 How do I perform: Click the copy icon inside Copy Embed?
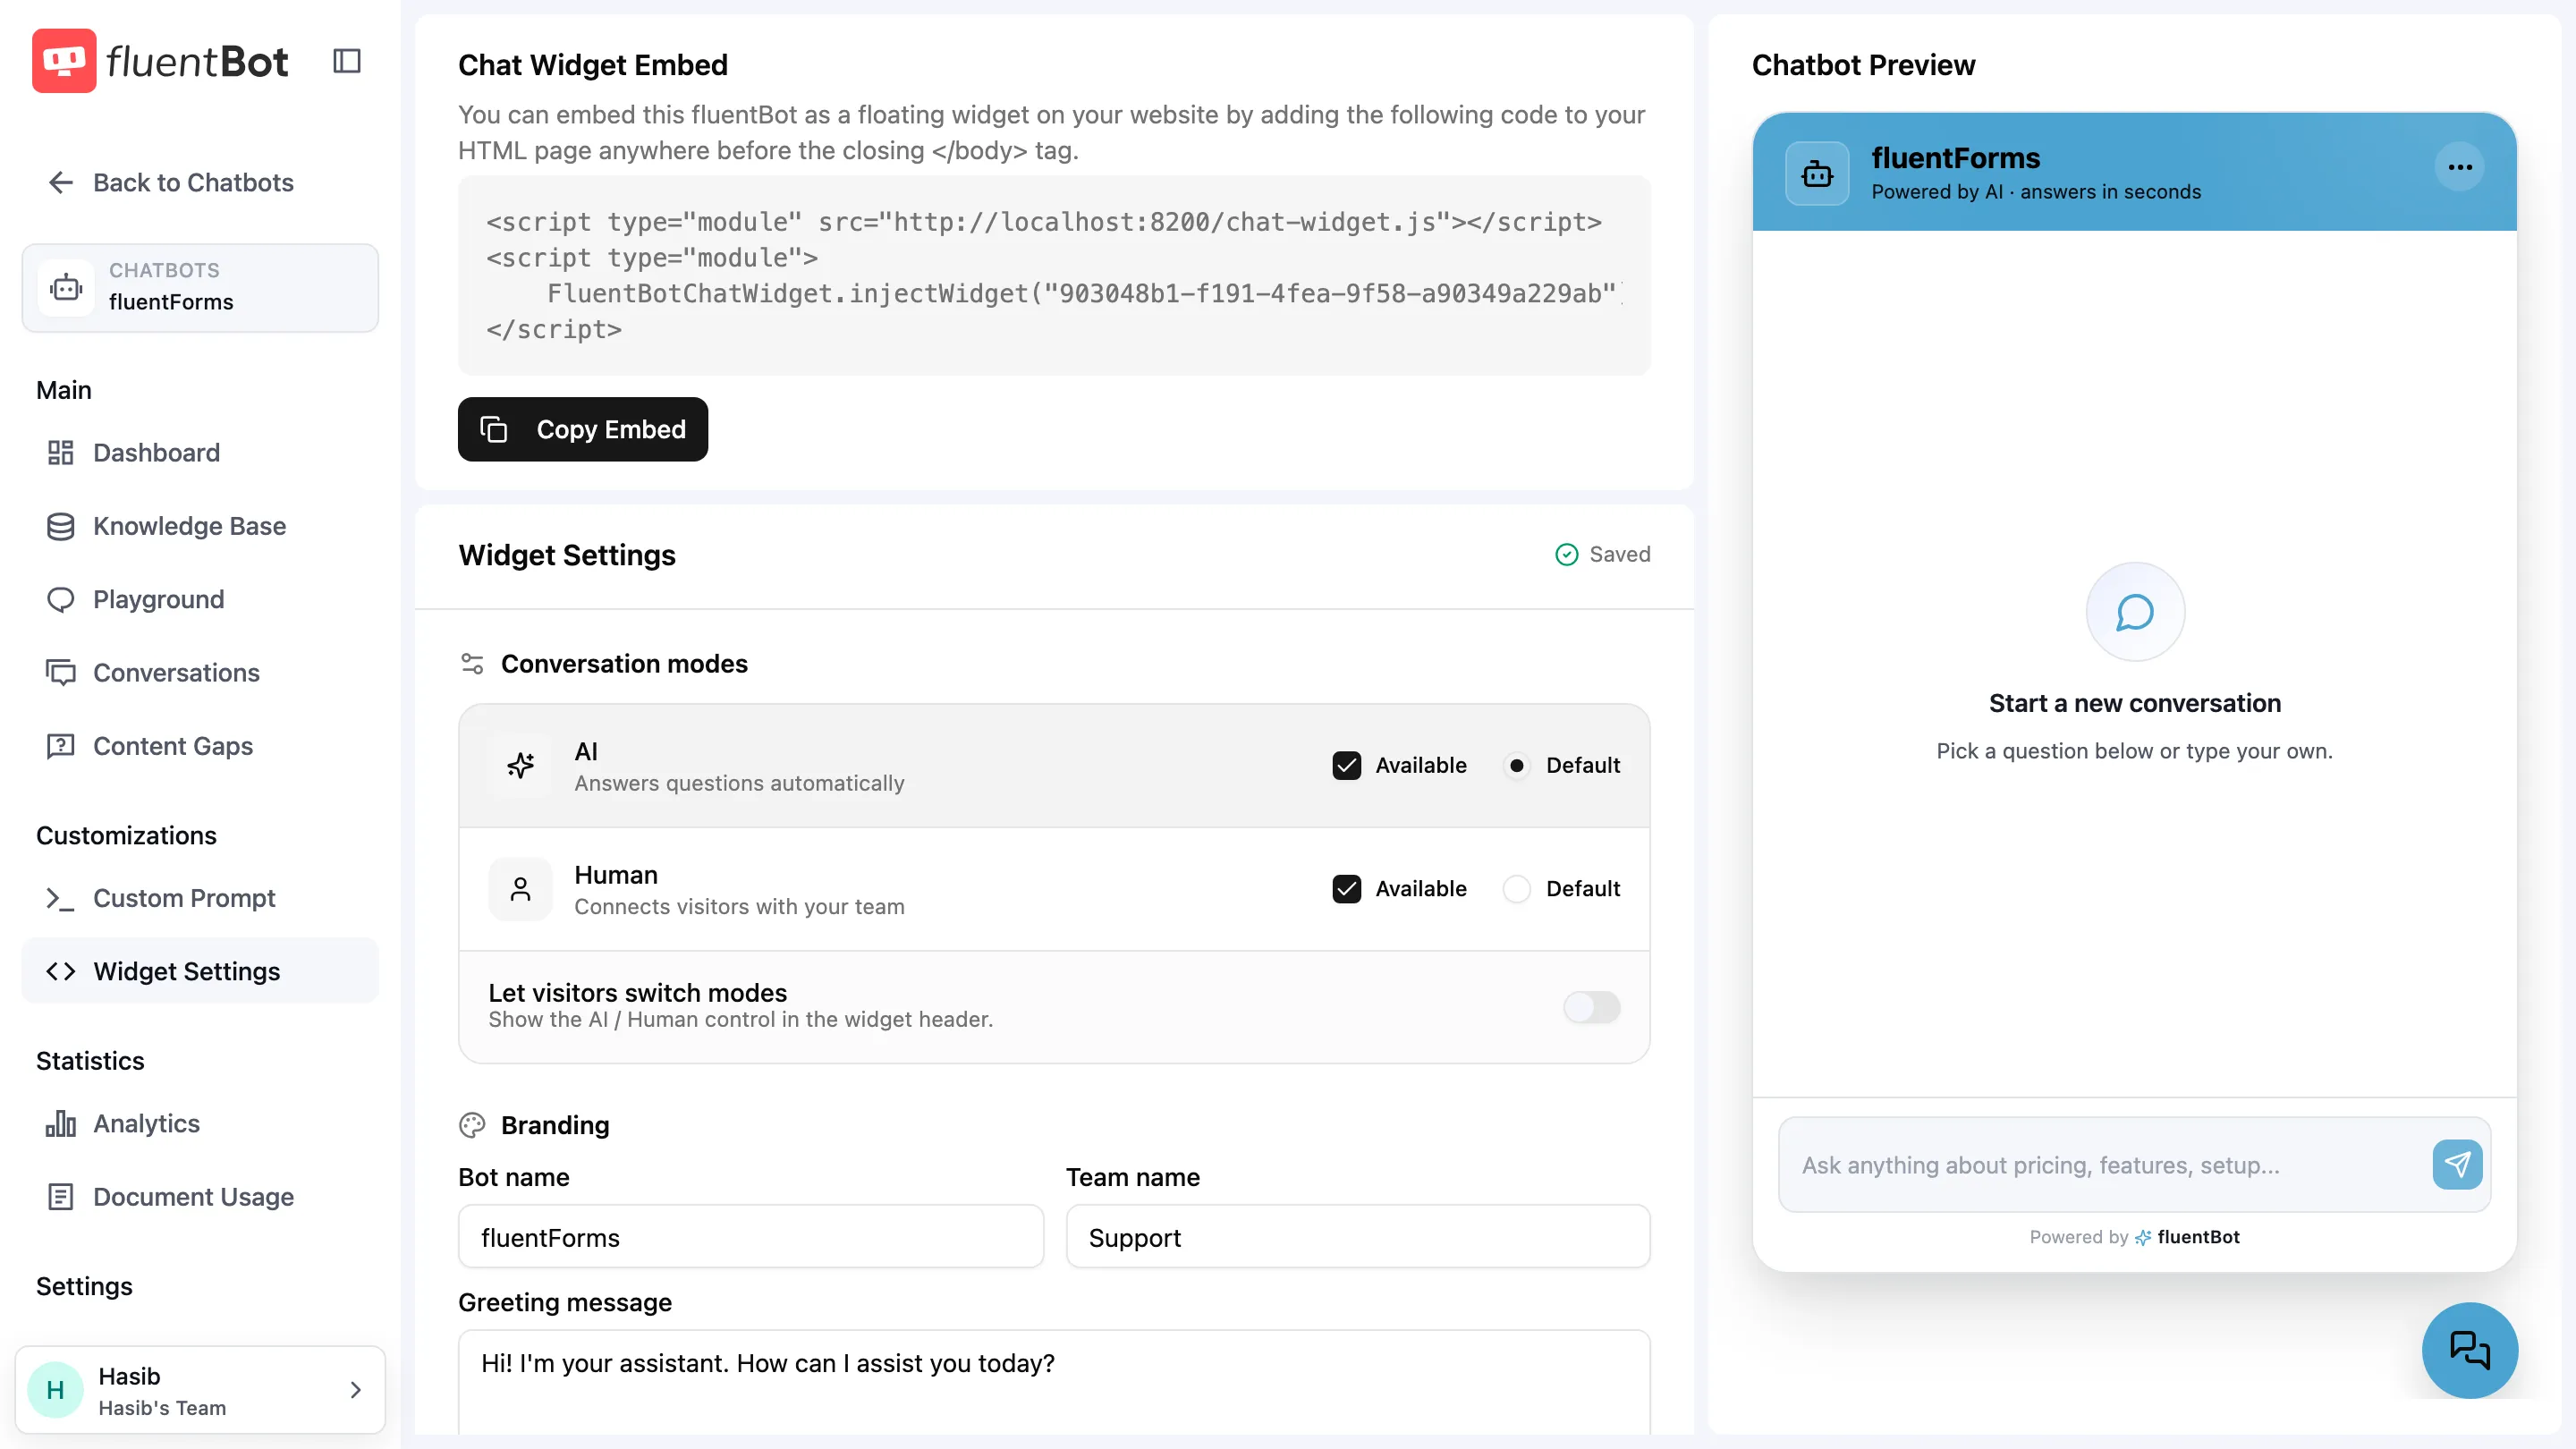[x=494, y=429]
